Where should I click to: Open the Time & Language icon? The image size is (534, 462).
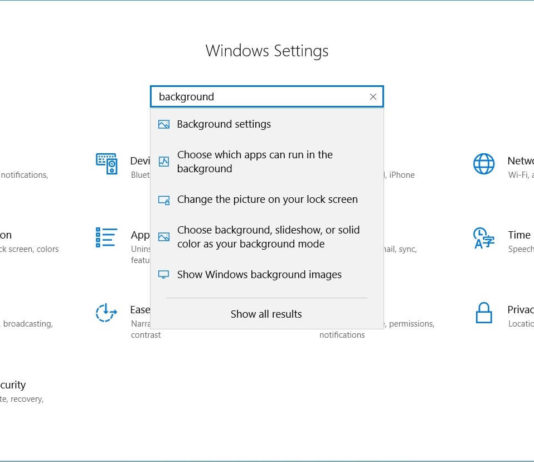point(484,238)
